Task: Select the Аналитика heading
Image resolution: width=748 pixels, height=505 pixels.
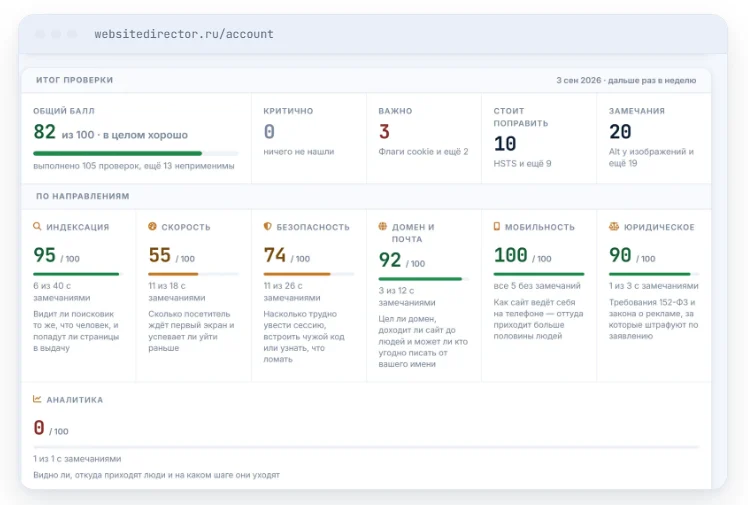Action: 74,400
